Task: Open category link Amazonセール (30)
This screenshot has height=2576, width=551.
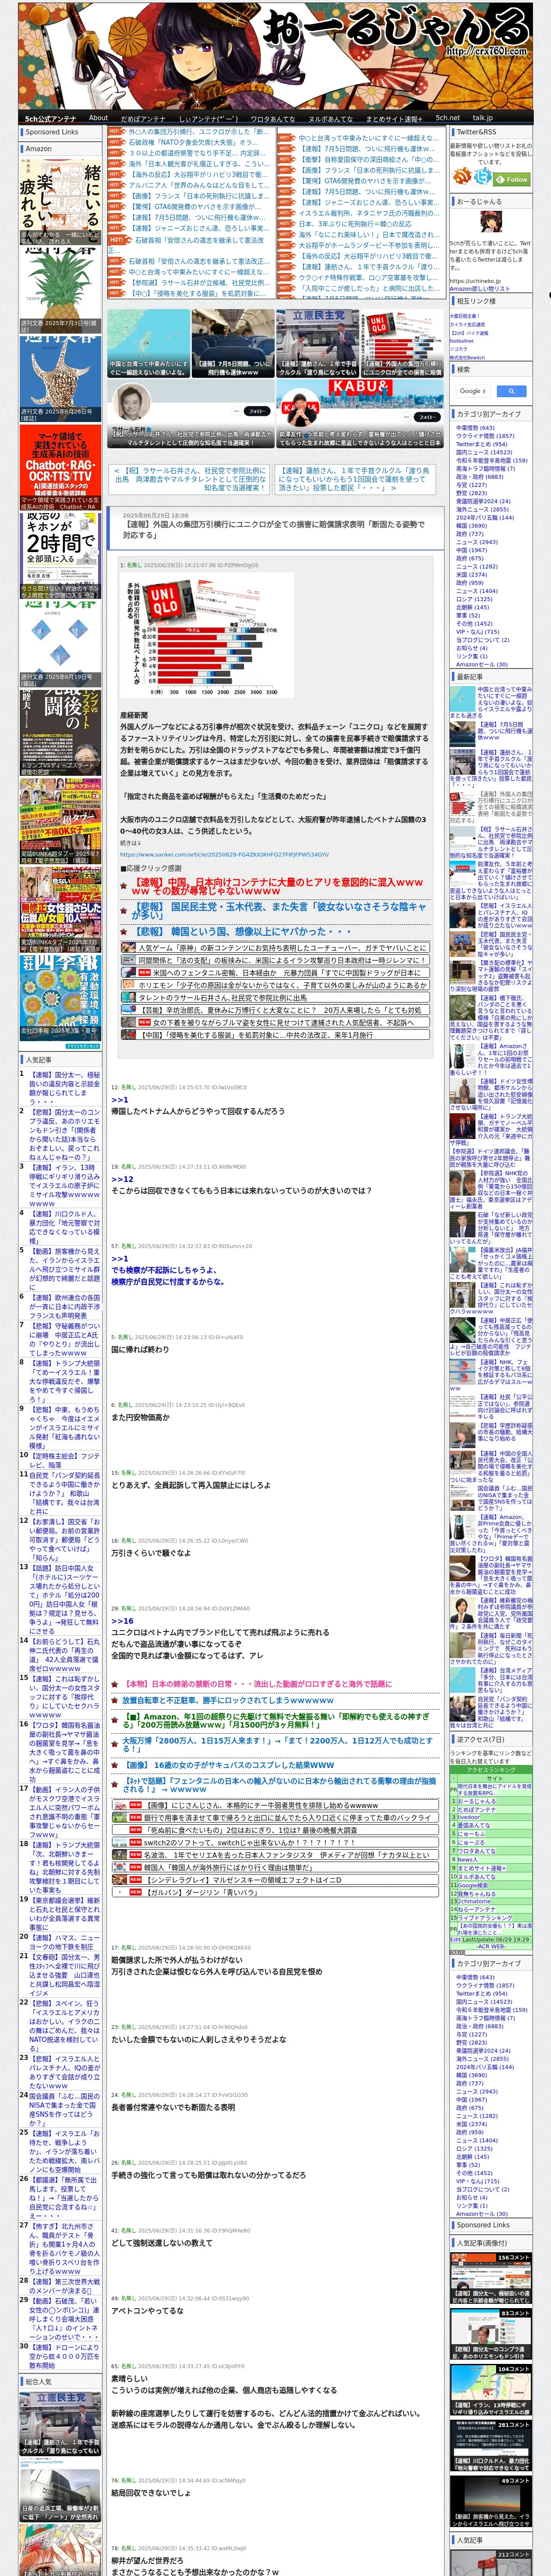Action: click(x=481, y=664)
